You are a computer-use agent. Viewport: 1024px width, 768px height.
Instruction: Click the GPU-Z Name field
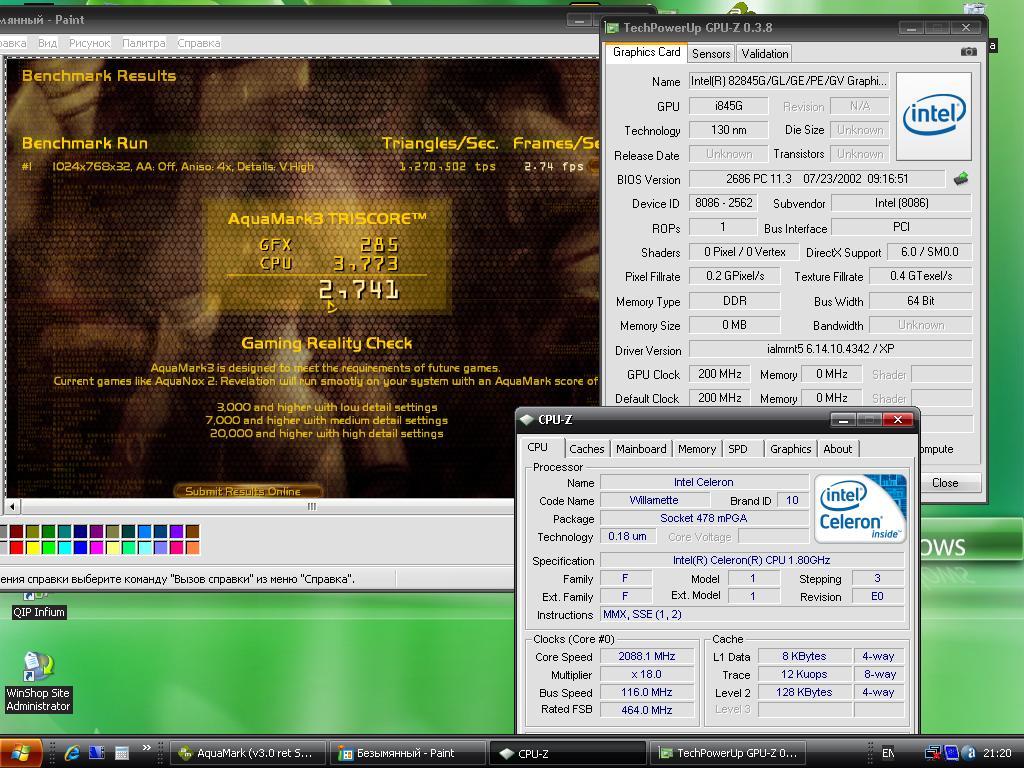789,81
